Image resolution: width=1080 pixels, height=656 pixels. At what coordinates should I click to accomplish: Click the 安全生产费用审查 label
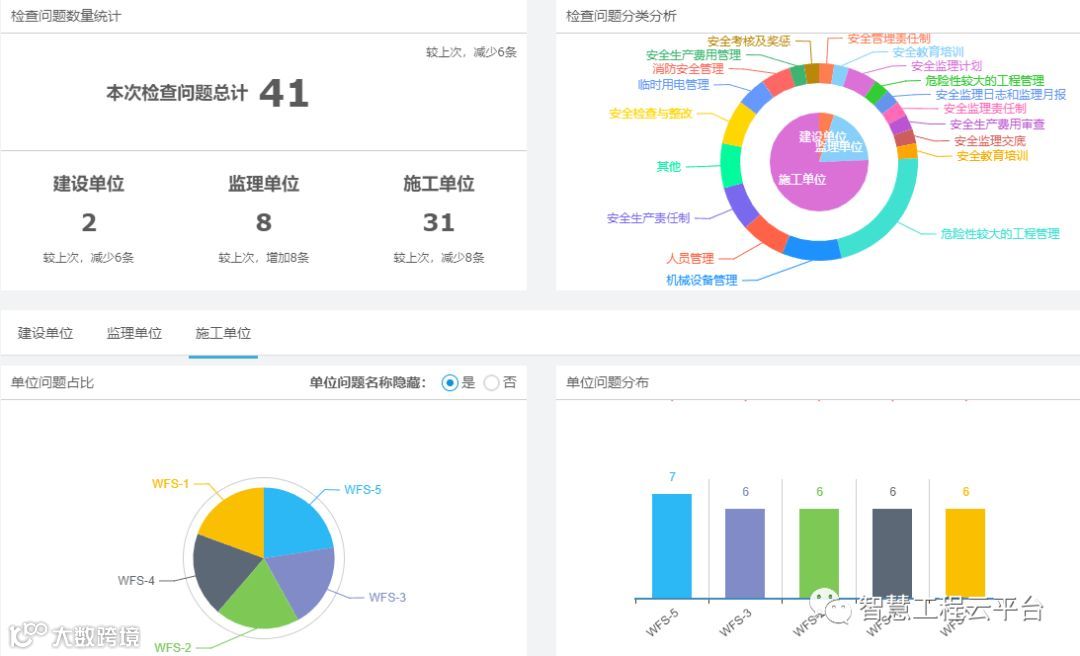point(997,124)
